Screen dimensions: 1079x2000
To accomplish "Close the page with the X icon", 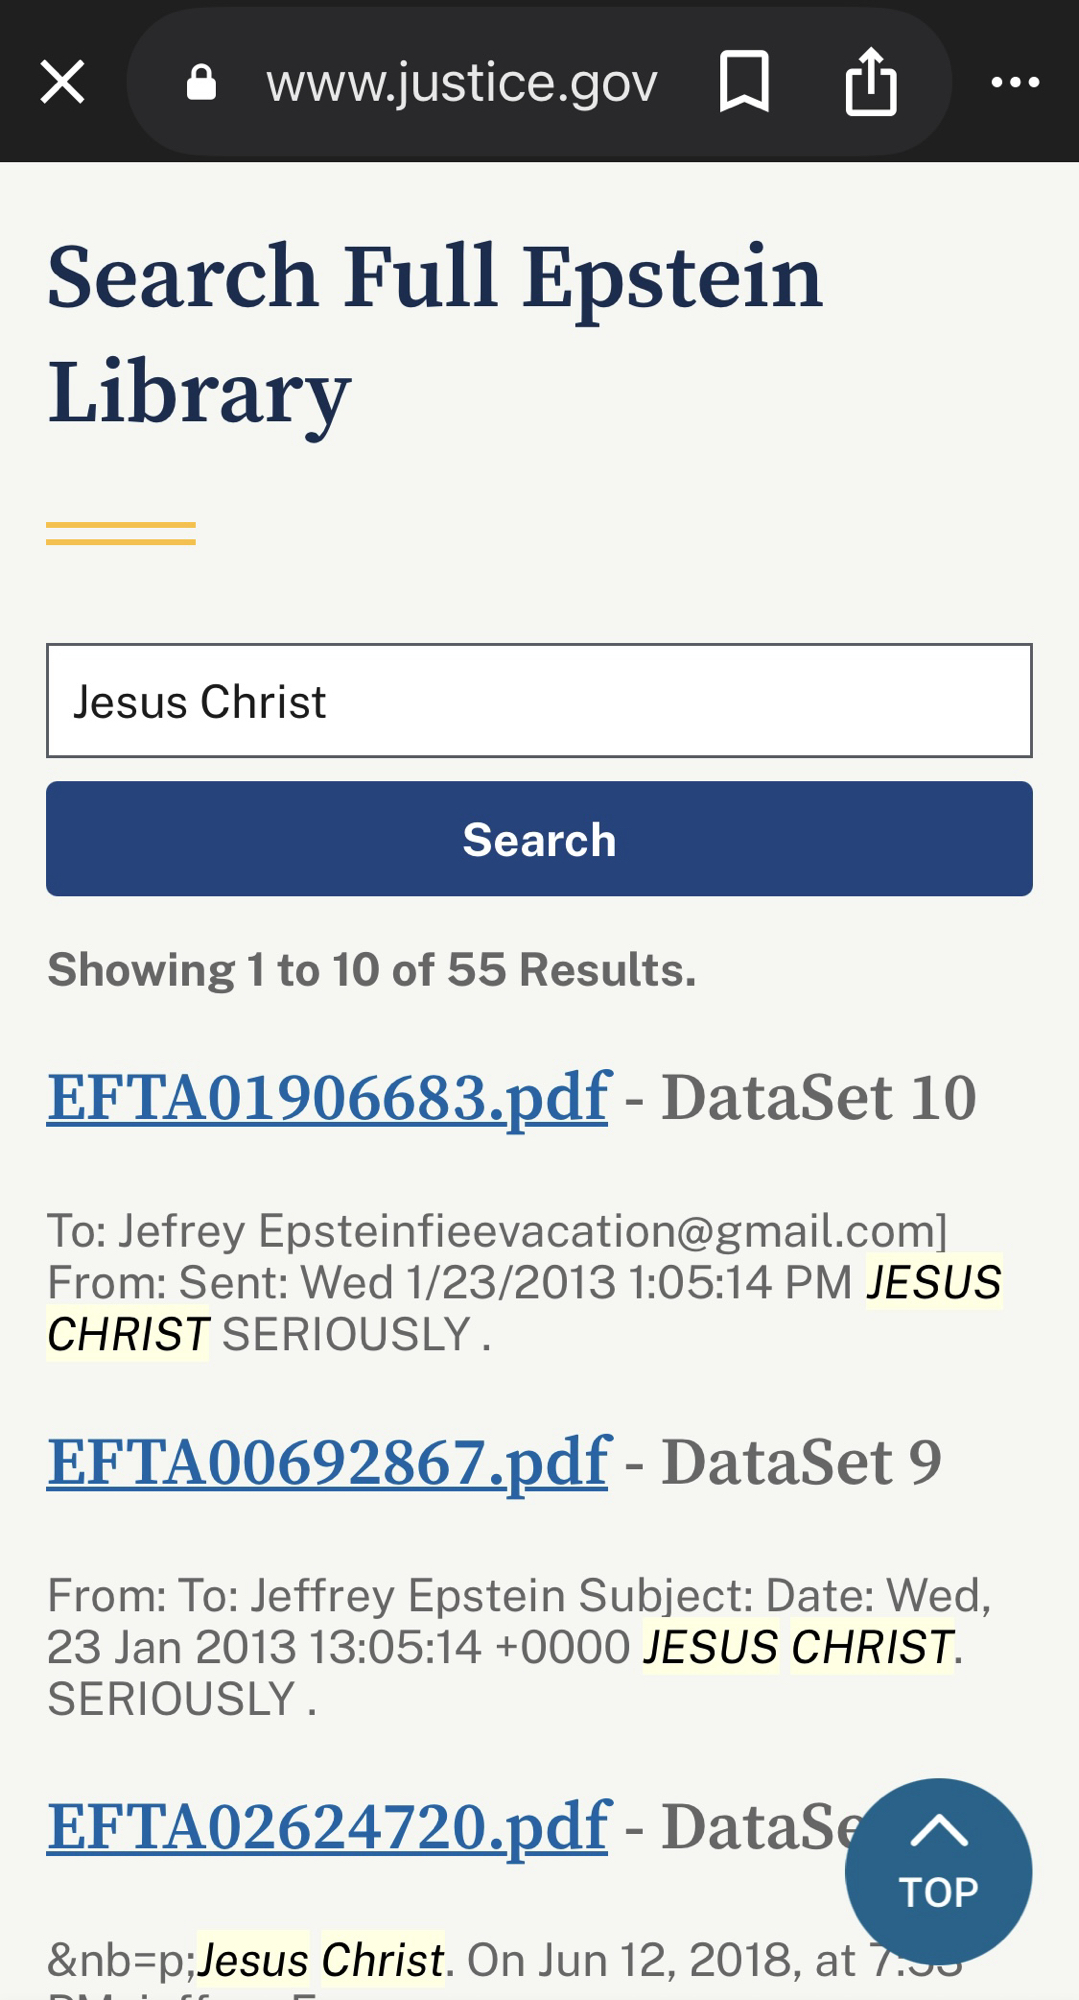I will [62, 82].
